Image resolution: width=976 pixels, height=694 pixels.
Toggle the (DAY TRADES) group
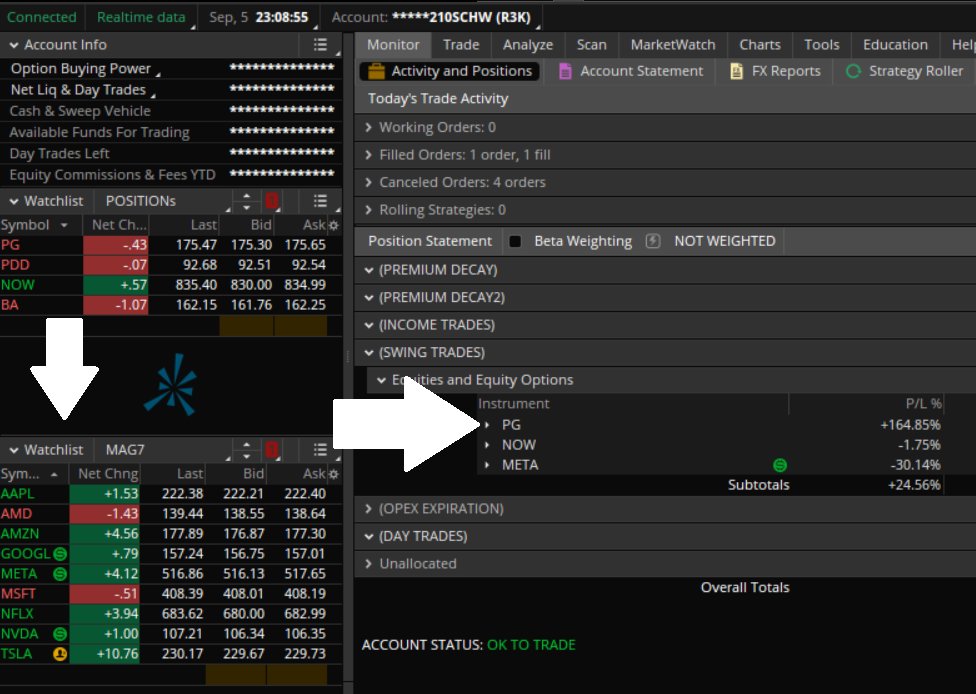[x=368, y=536]
